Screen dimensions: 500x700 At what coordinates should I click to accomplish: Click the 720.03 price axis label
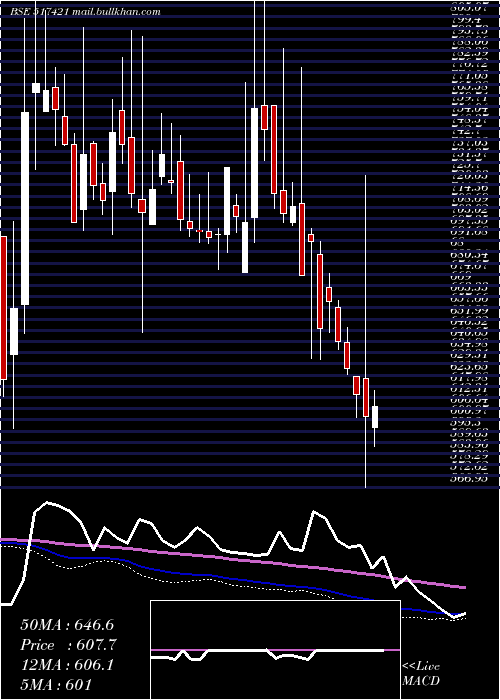point(469,176)
